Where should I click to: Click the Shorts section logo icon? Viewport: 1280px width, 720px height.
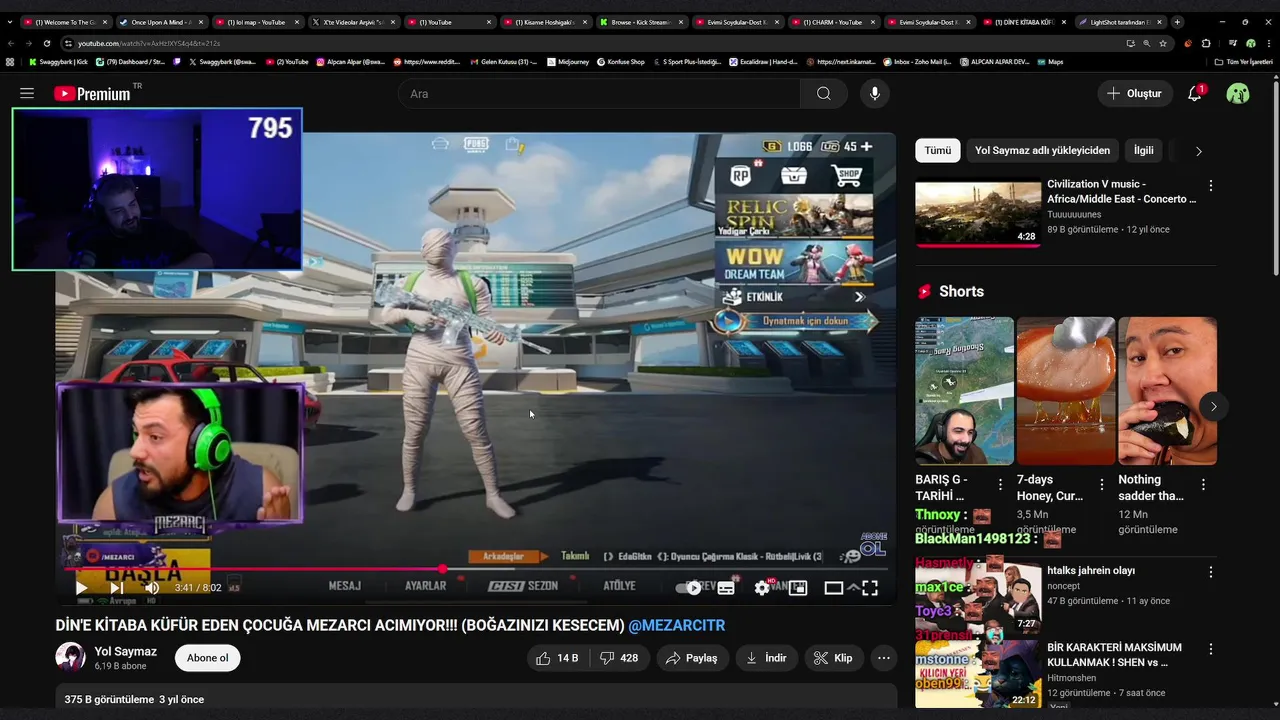(x=925, y=291)
